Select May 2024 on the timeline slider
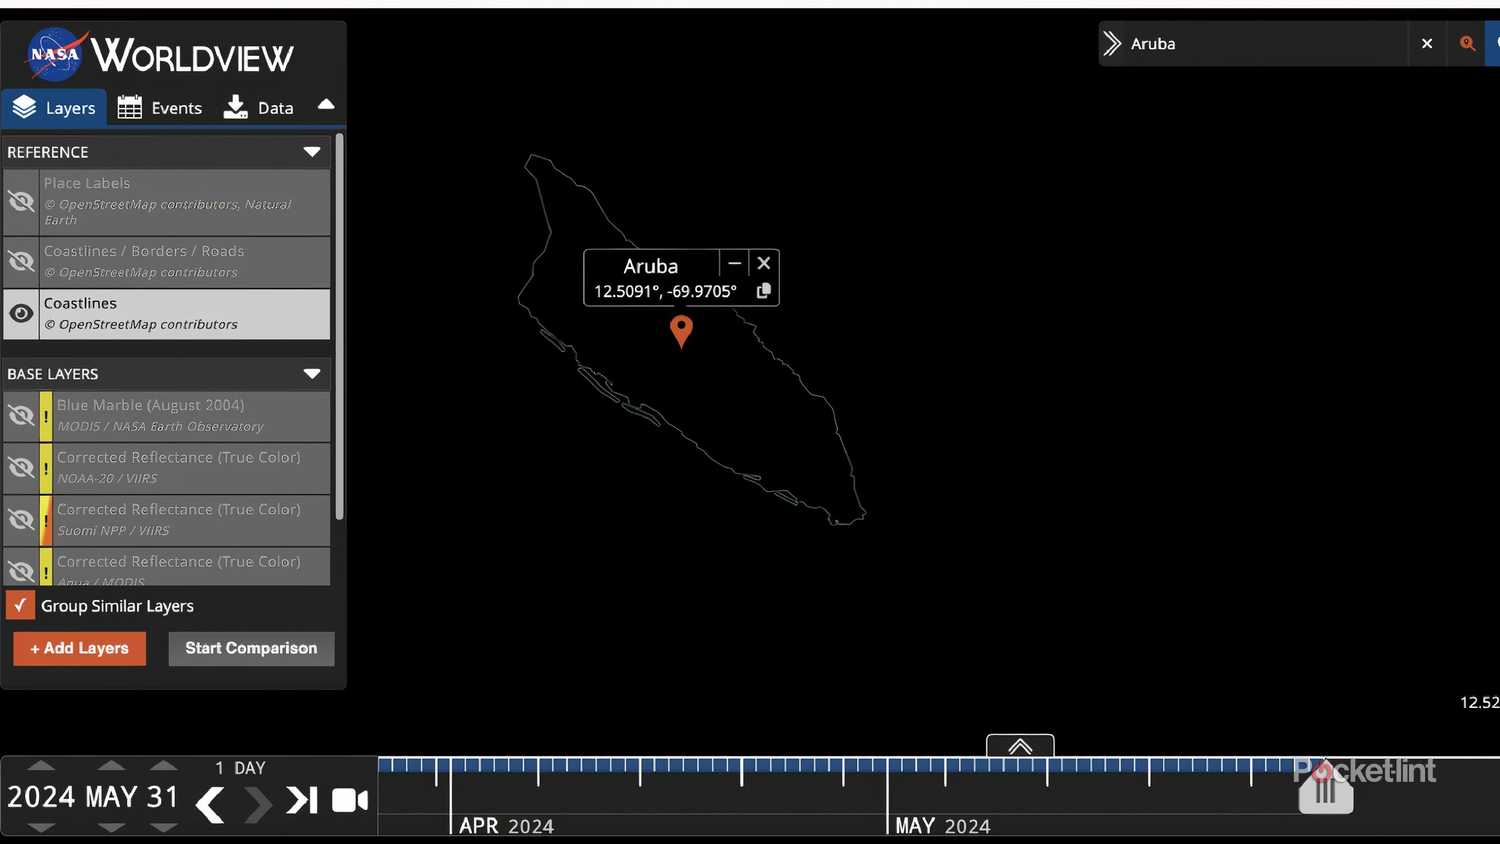Screen dimensions: 1500x844 [940, 826]
